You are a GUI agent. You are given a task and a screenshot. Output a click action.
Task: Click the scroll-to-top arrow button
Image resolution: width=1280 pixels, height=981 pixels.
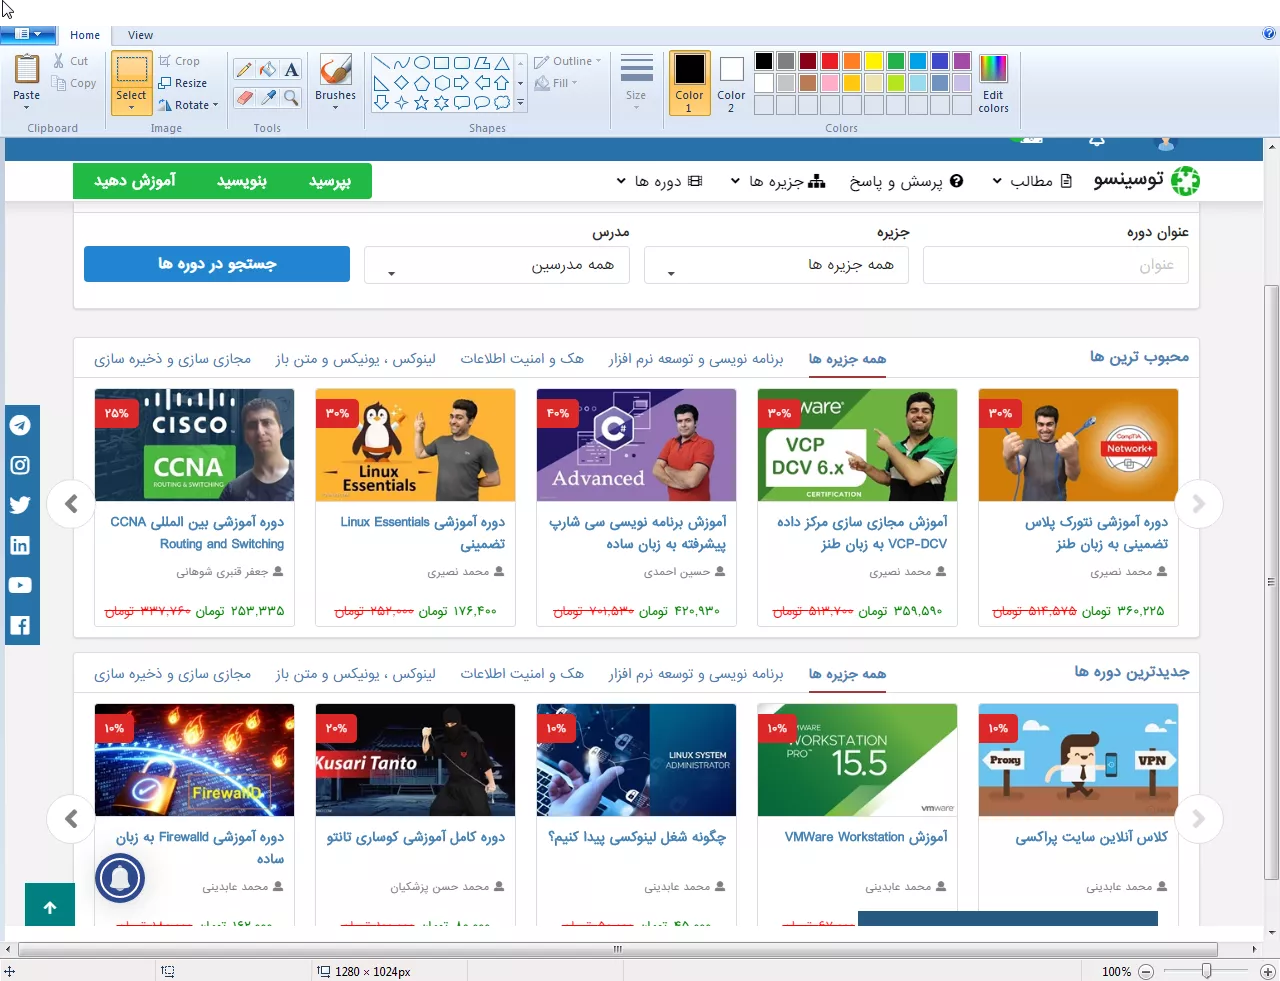point(50,906)
